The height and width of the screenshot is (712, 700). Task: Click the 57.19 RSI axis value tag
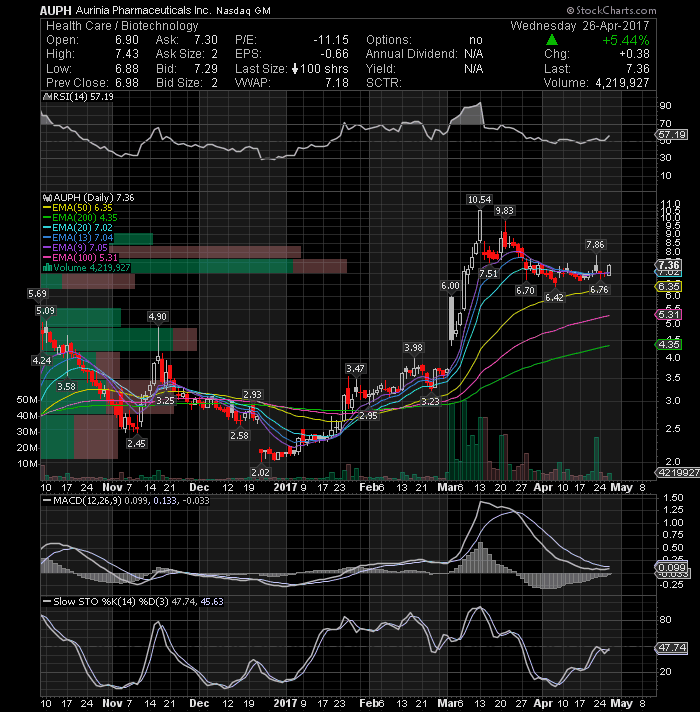tap(672, 135)
